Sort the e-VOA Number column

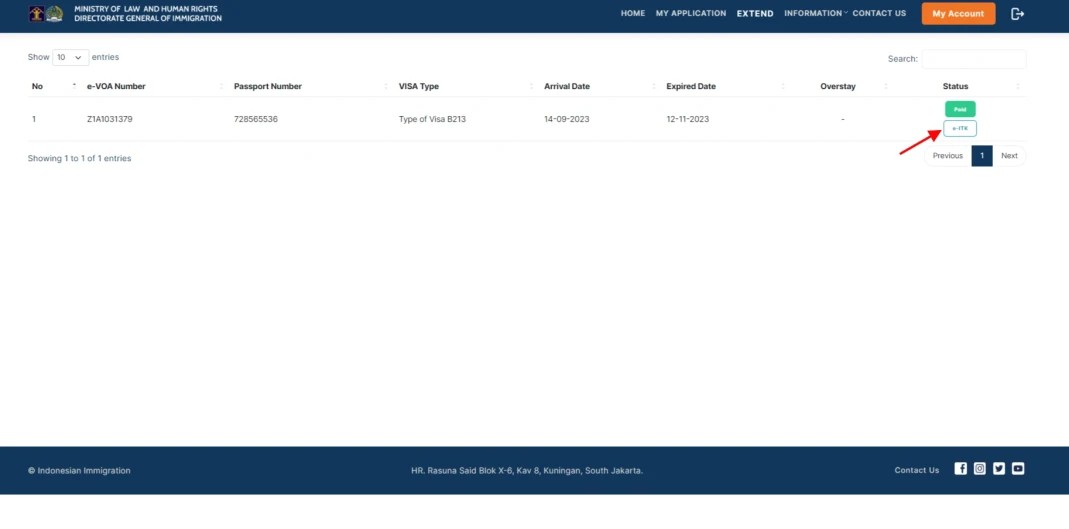[222, 86]
